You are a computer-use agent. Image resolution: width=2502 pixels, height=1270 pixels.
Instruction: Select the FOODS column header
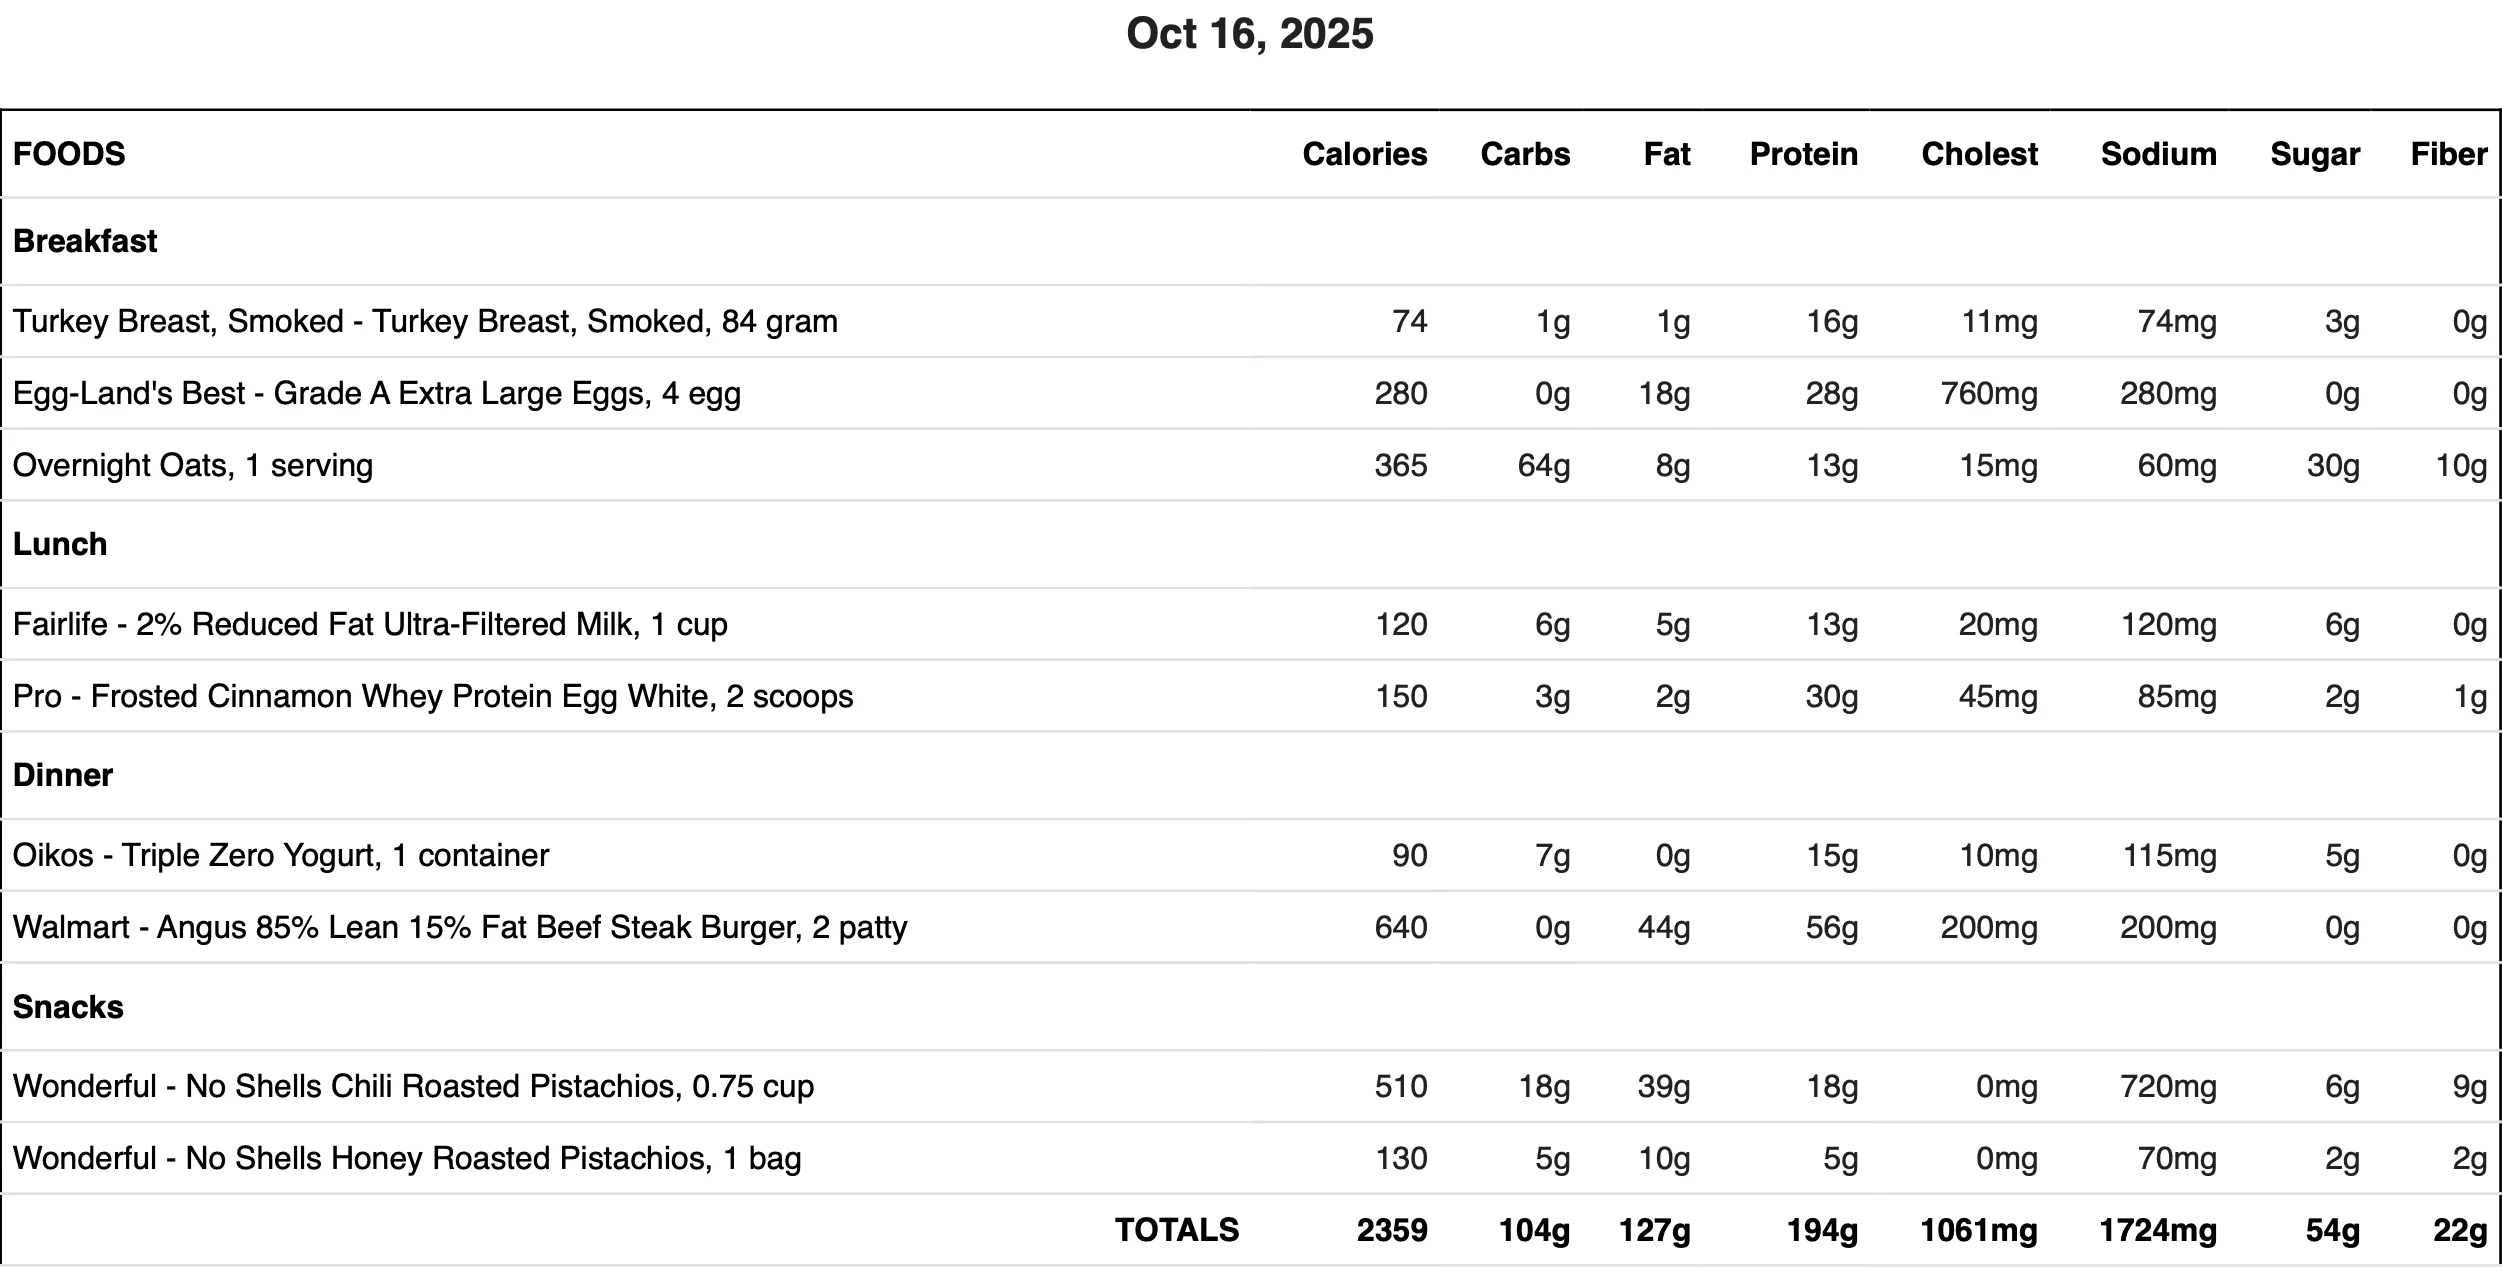(69, 154)
